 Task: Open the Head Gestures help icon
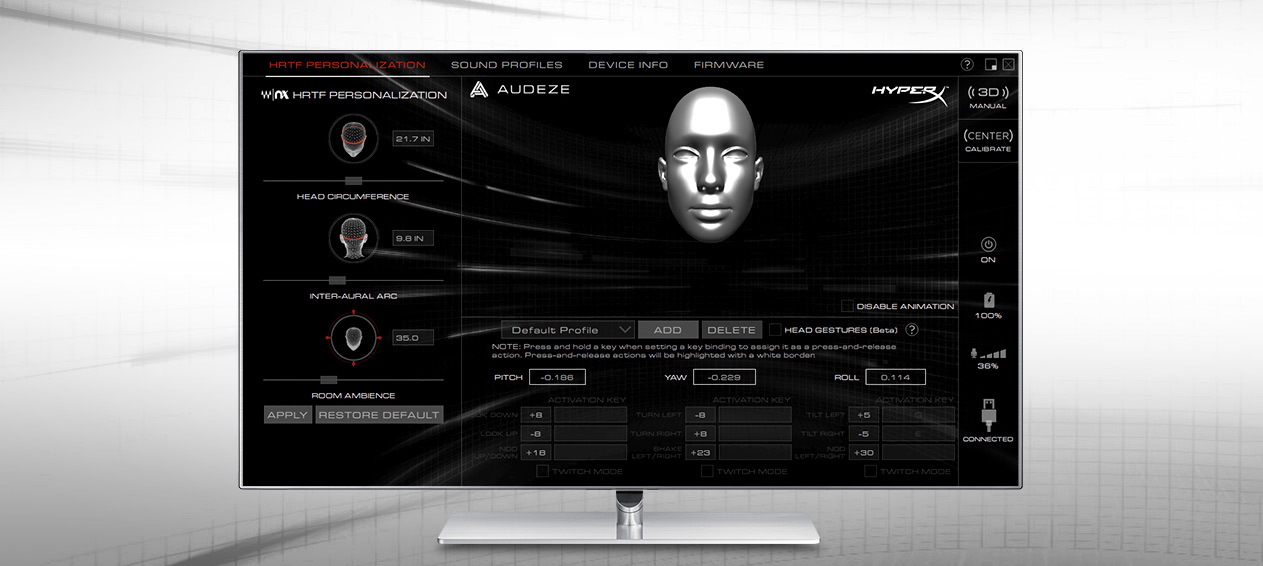click(912, 330)
